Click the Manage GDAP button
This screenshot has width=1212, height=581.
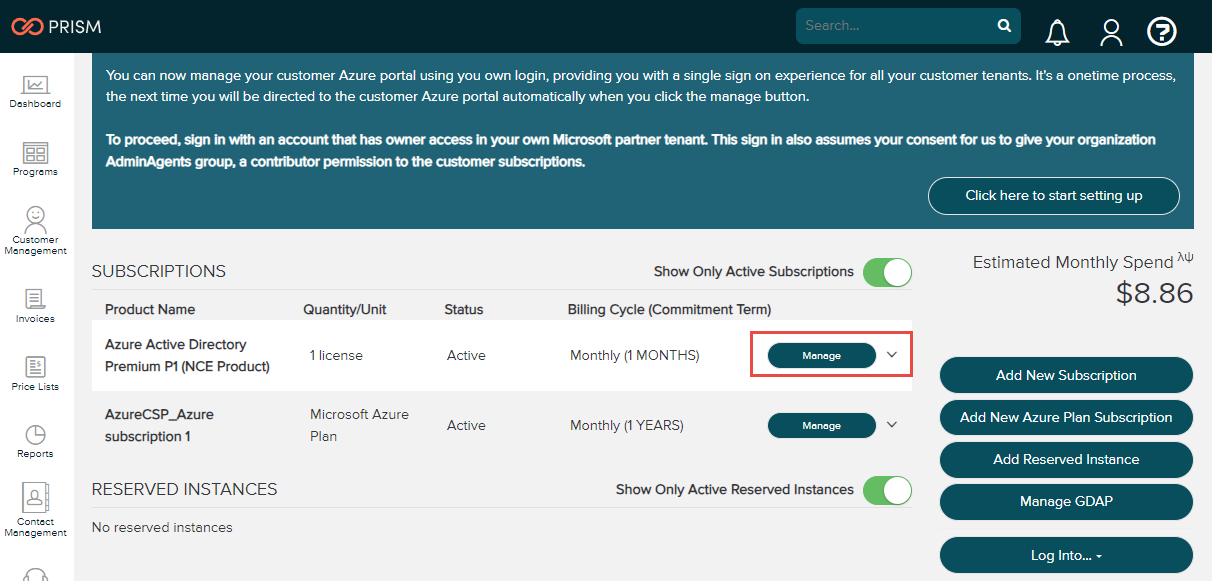coord(1066,502)
